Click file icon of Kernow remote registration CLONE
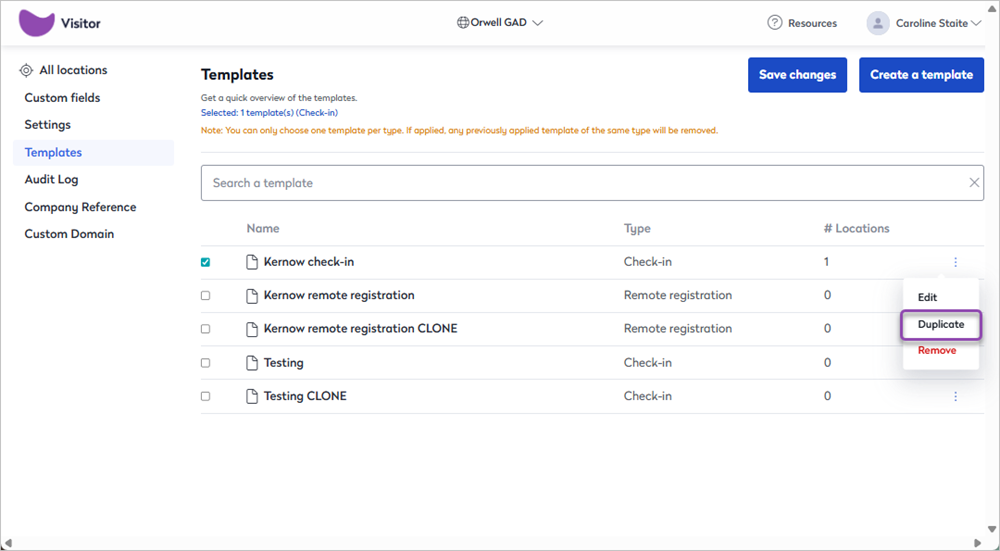Image resolution: width=1000 pixels, height=551 pixels. (x=253, y=329)
